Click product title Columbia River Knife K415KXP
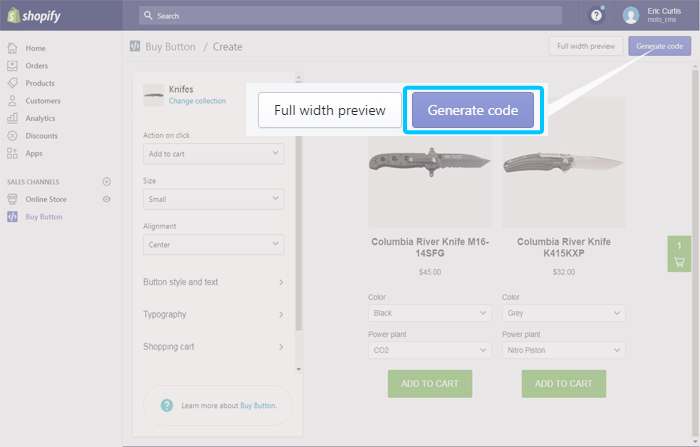Viewport: 700px width, 447px height. [x=563, y=247]
